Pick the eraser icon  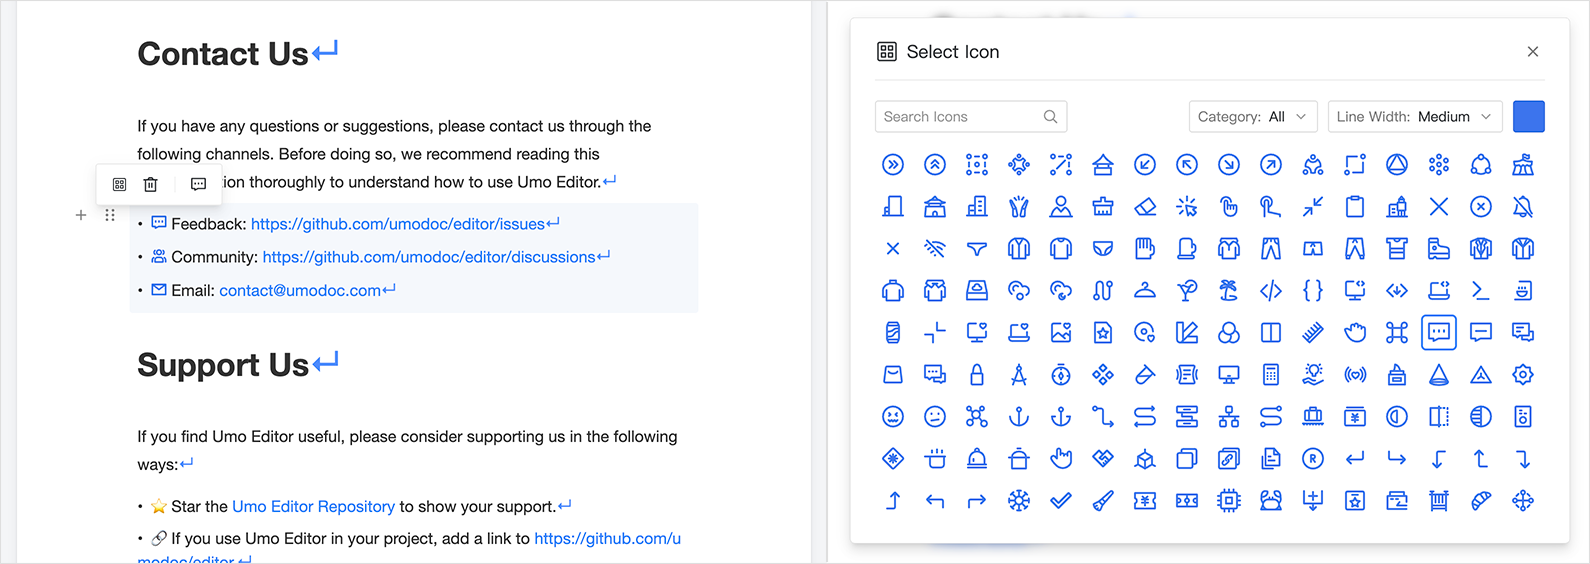[x=1145, y=207]
